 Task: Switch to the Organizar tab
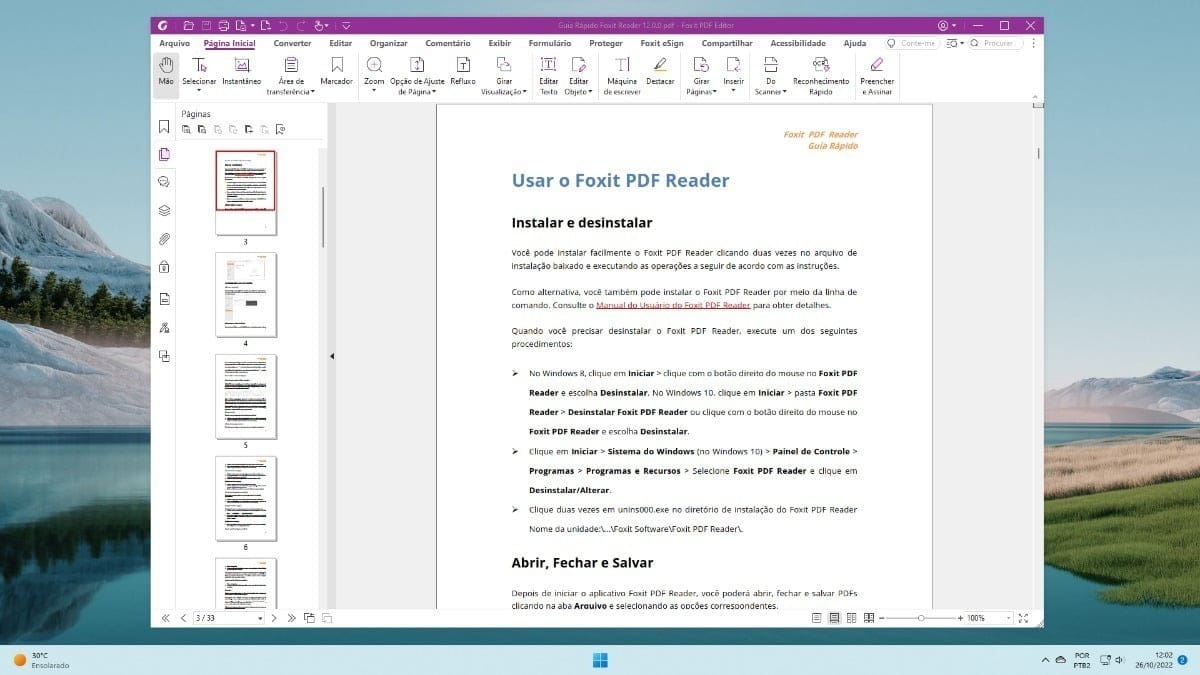pyautogui.click(x=388, y=43)
